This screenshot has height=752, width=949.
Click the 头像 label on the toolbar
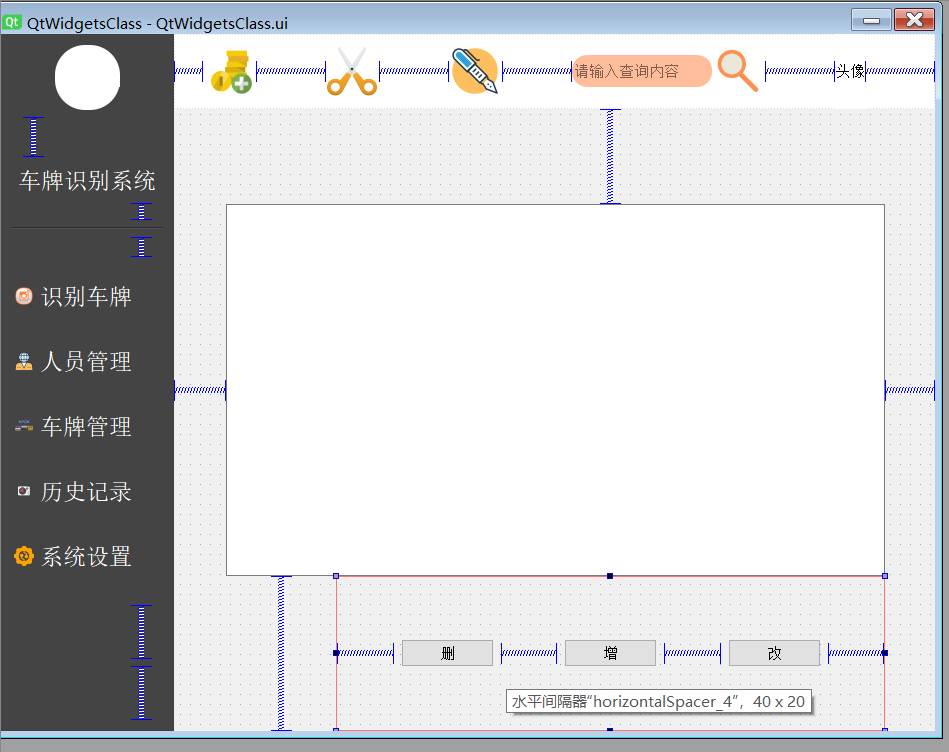(849, 71)
